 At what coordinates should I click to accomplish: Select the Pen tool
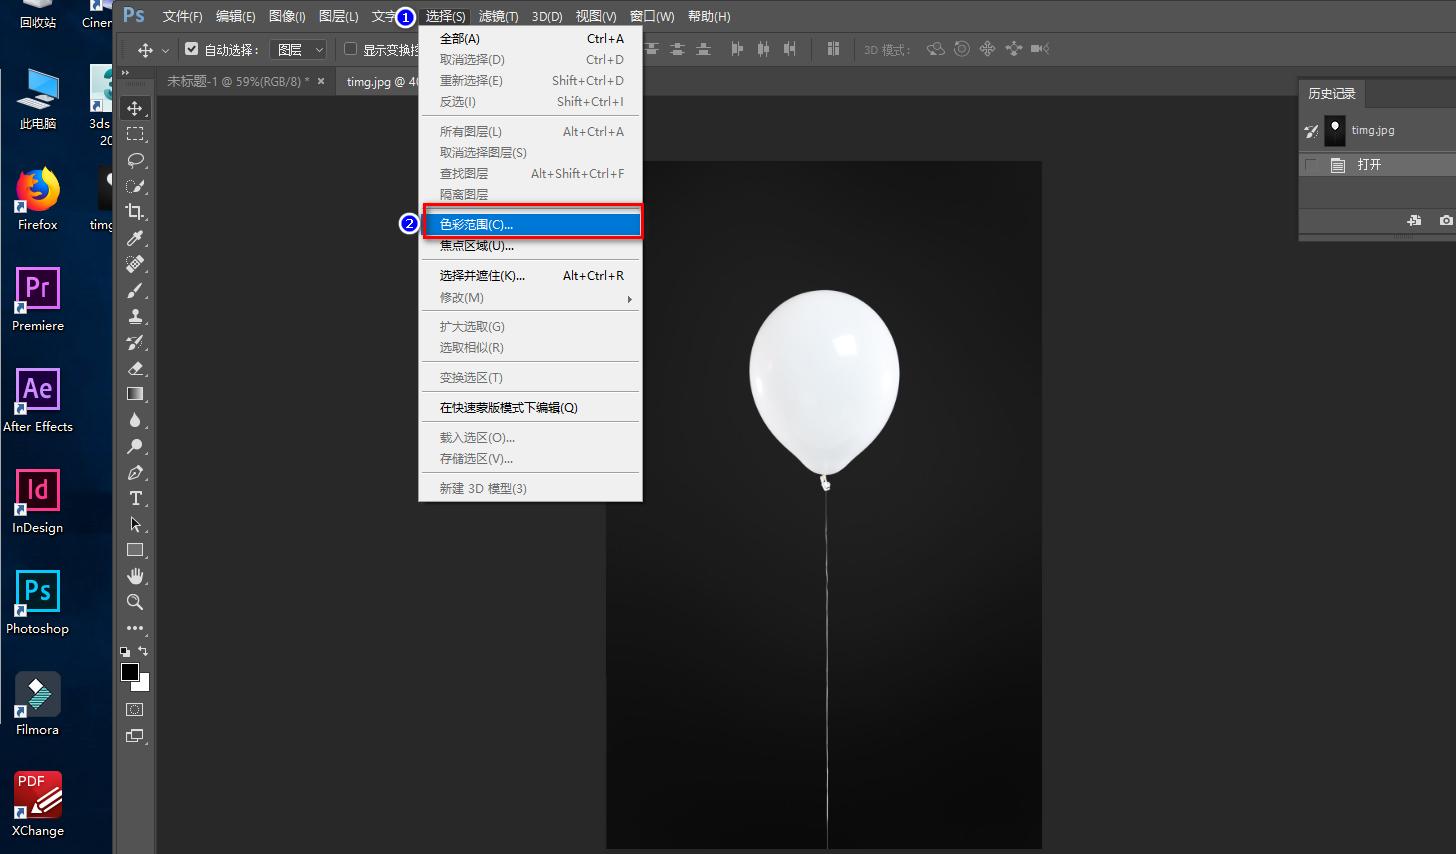135,472
